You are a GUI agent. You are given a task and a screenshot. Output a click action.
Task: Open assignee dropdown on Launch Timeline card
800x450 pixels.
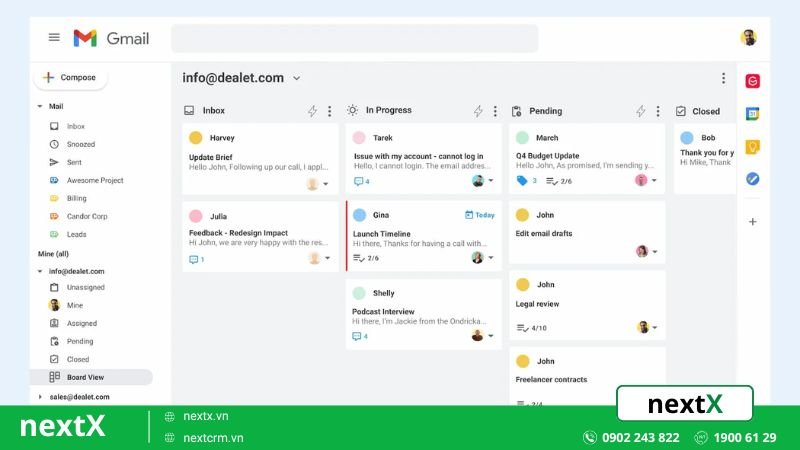[x=491, y=258]
